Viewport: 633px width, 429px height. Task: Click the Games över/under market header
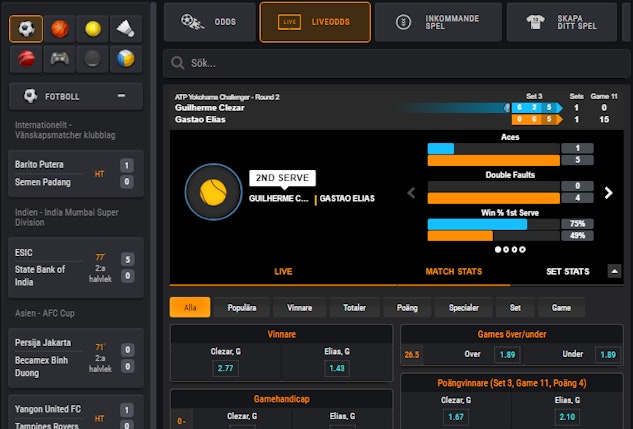[512, 334]
